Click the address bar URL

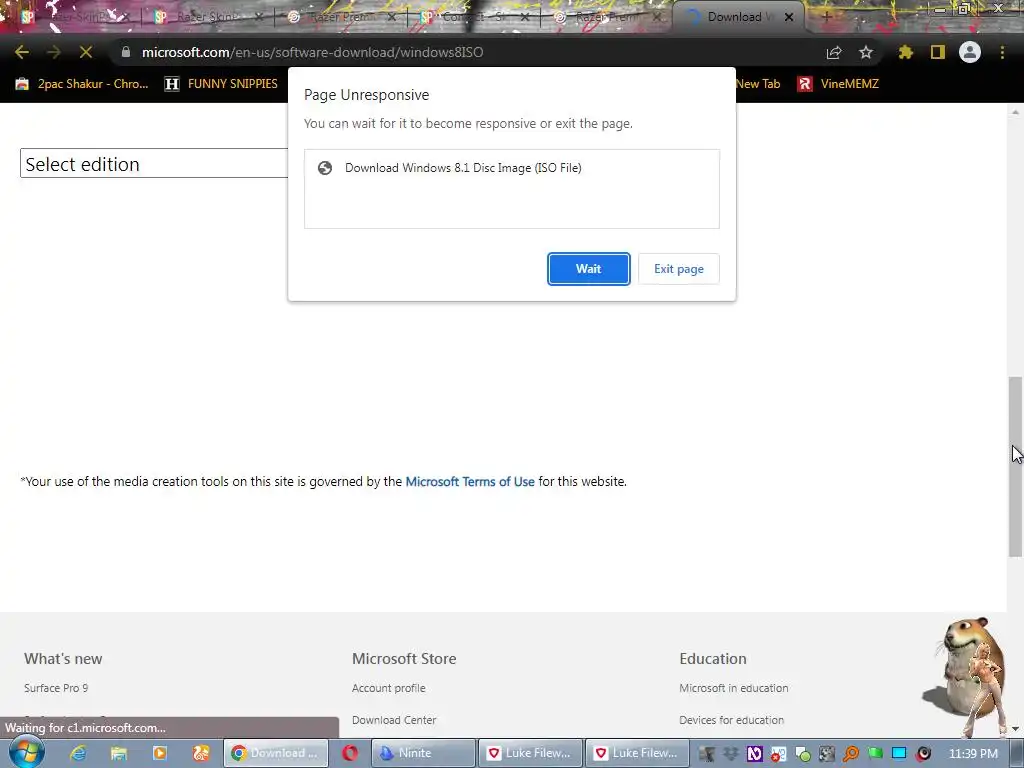pos(312,52)
